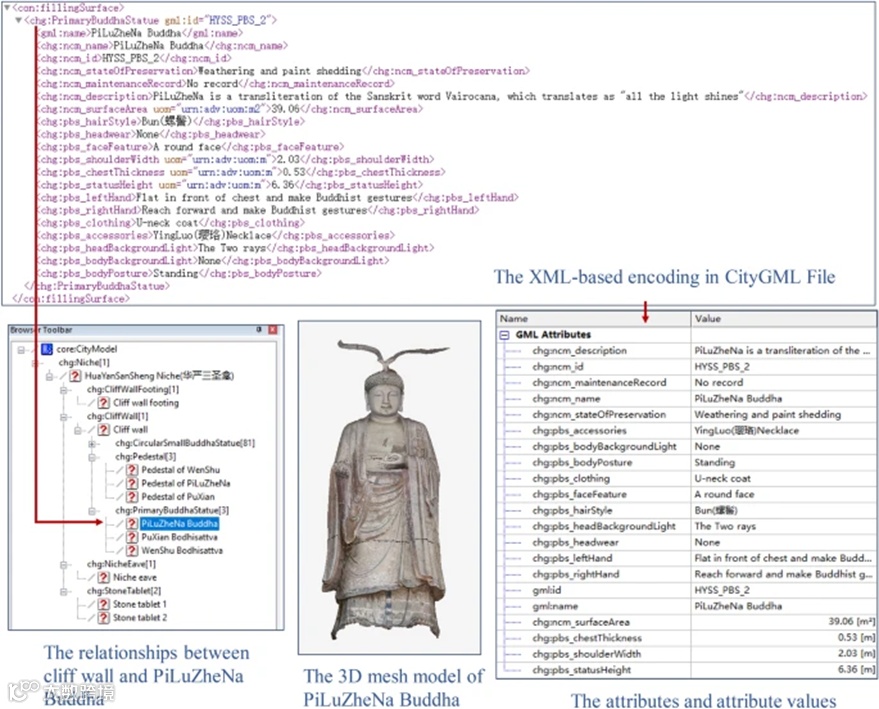The image size is (879, 709).
Task: Click the HYSS_PBS_2 value of chg:ncm_id
Action: [721, 367]
